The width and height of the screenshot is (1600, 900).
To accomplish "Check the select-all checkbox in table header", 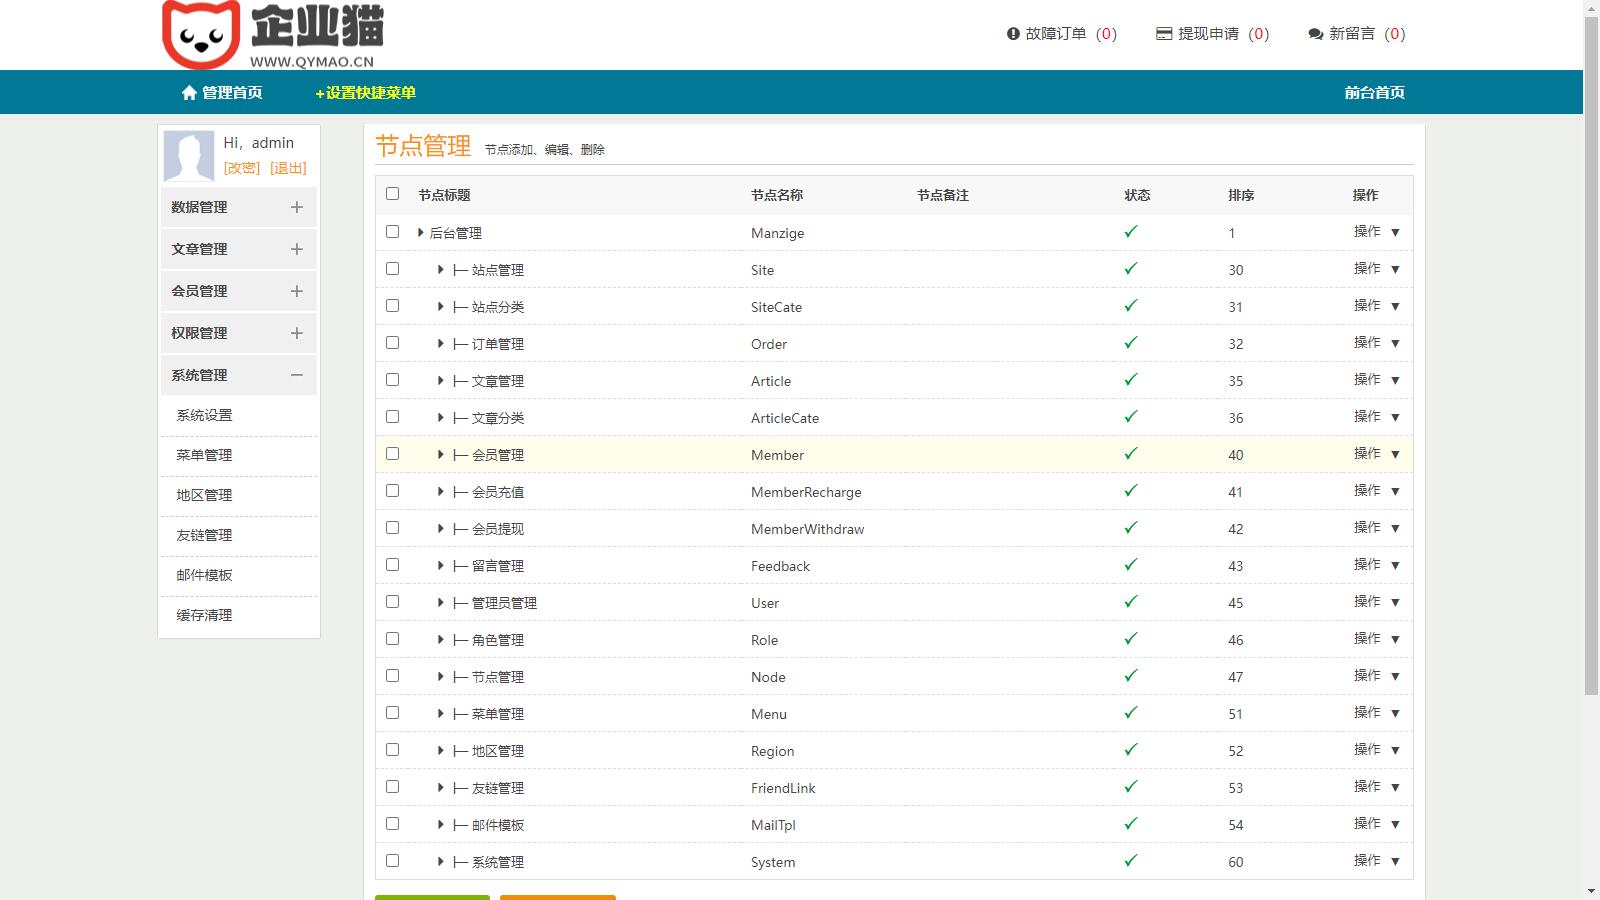I will (392, 194).
